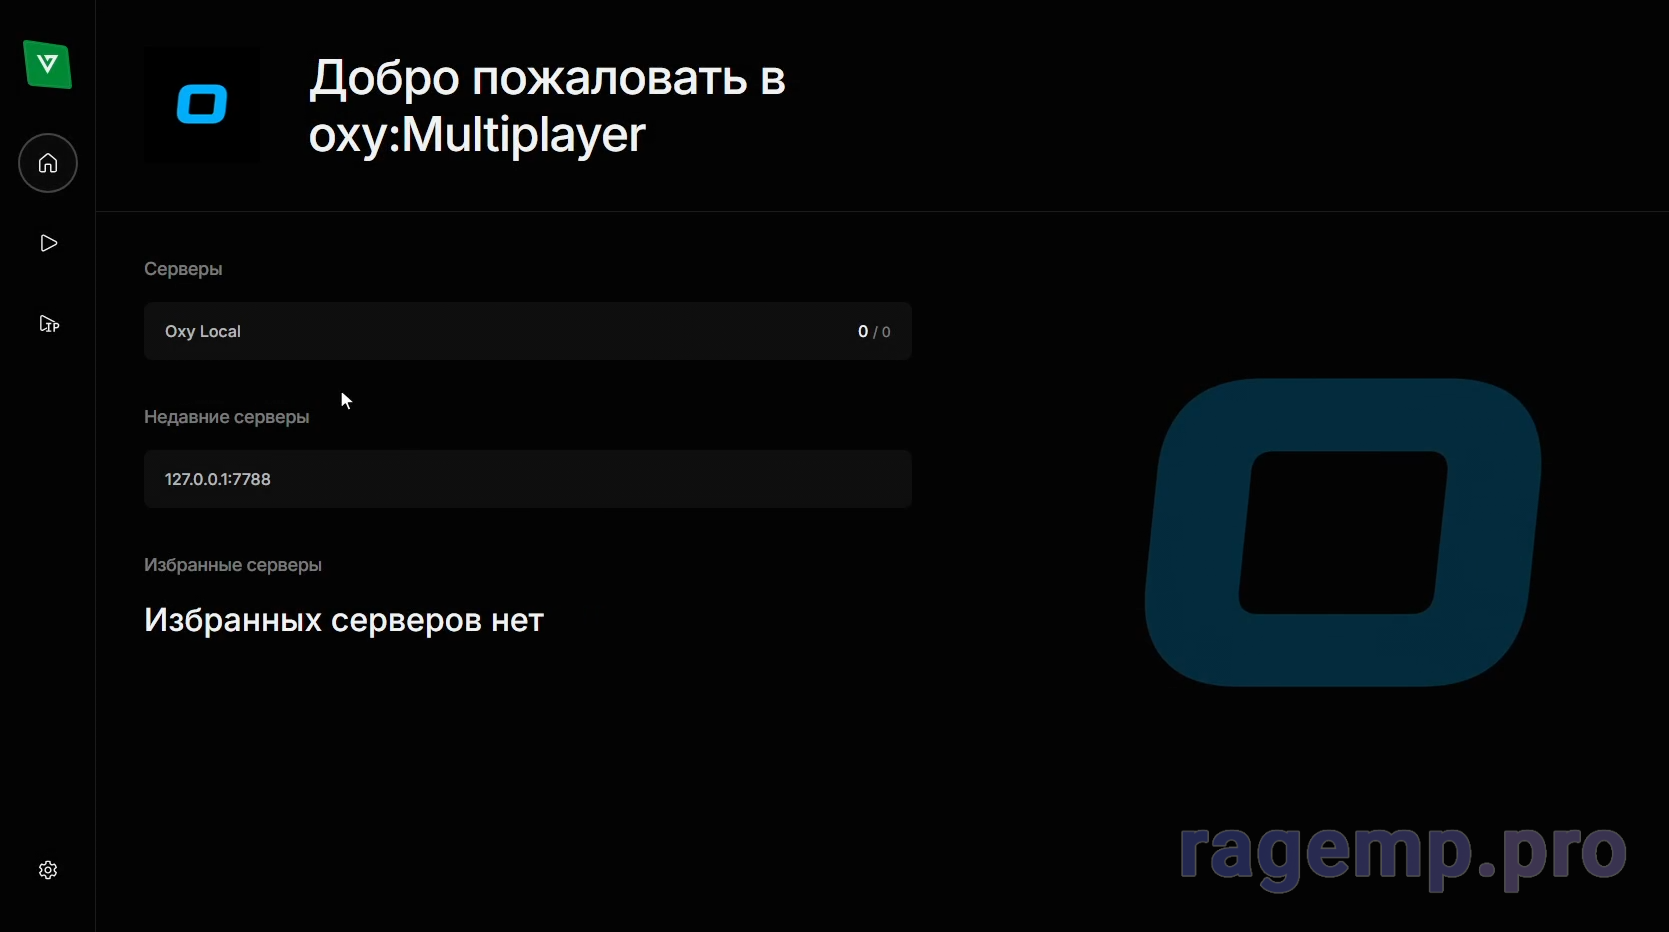The height and width of the screenshot is (932, 1669).
Task: Select the Oxy Local server row
Action: [528, 331]
